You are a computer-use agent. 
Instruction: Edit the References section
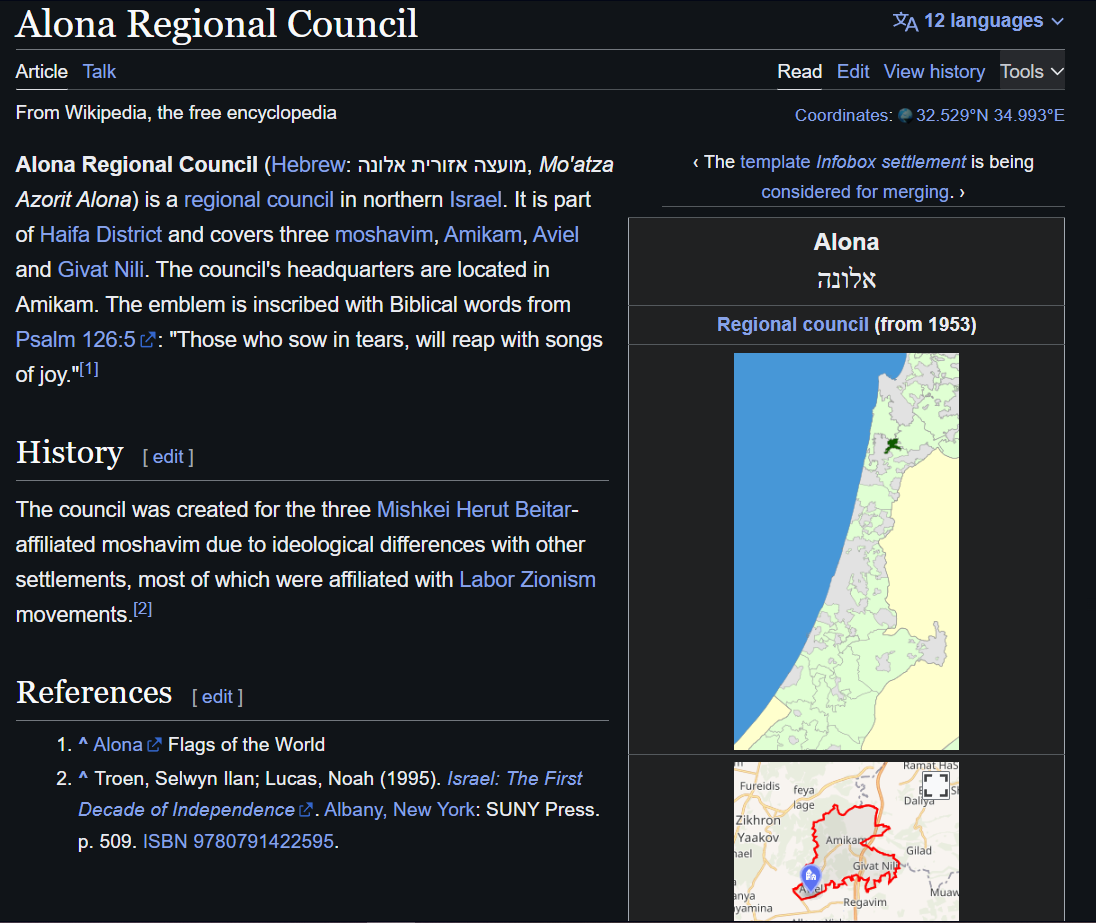(x=217, y=696)
